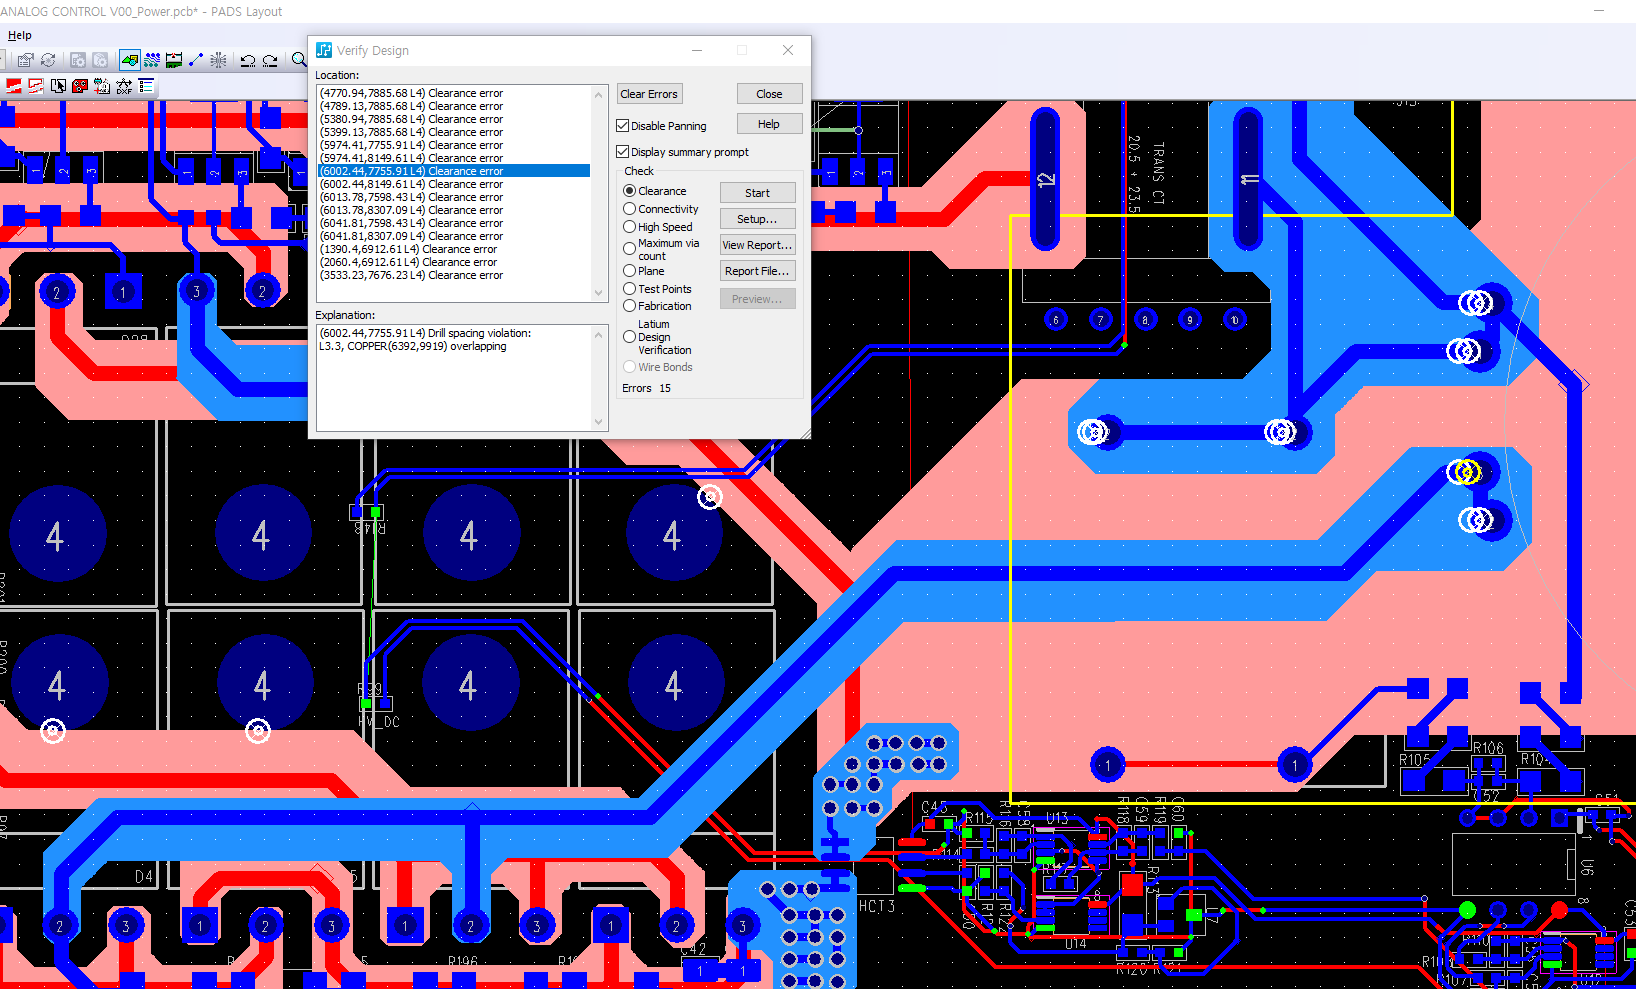Open the Help menu
1636x989 pixels.
point(19,35)
